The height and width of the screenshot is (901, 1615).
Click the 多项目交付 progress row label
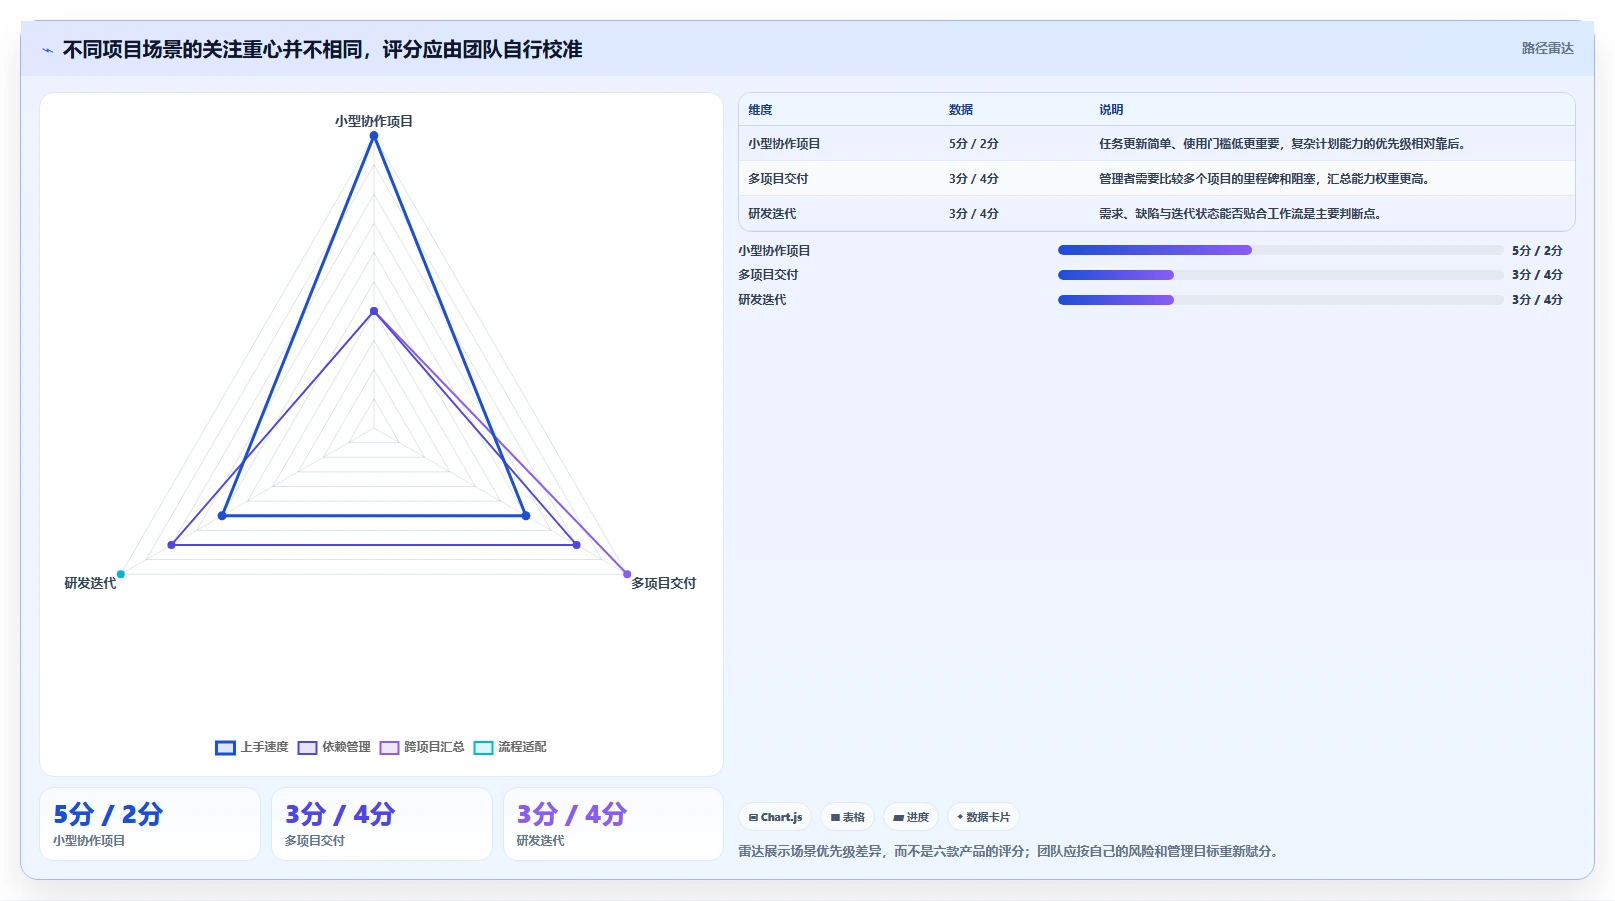coord(768,275)
